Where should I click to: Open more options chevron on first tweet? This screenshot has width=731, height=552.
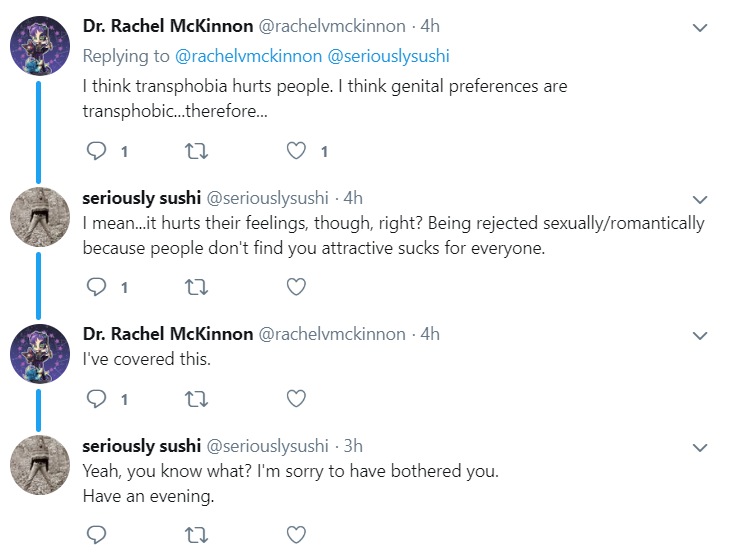(700, 28)
